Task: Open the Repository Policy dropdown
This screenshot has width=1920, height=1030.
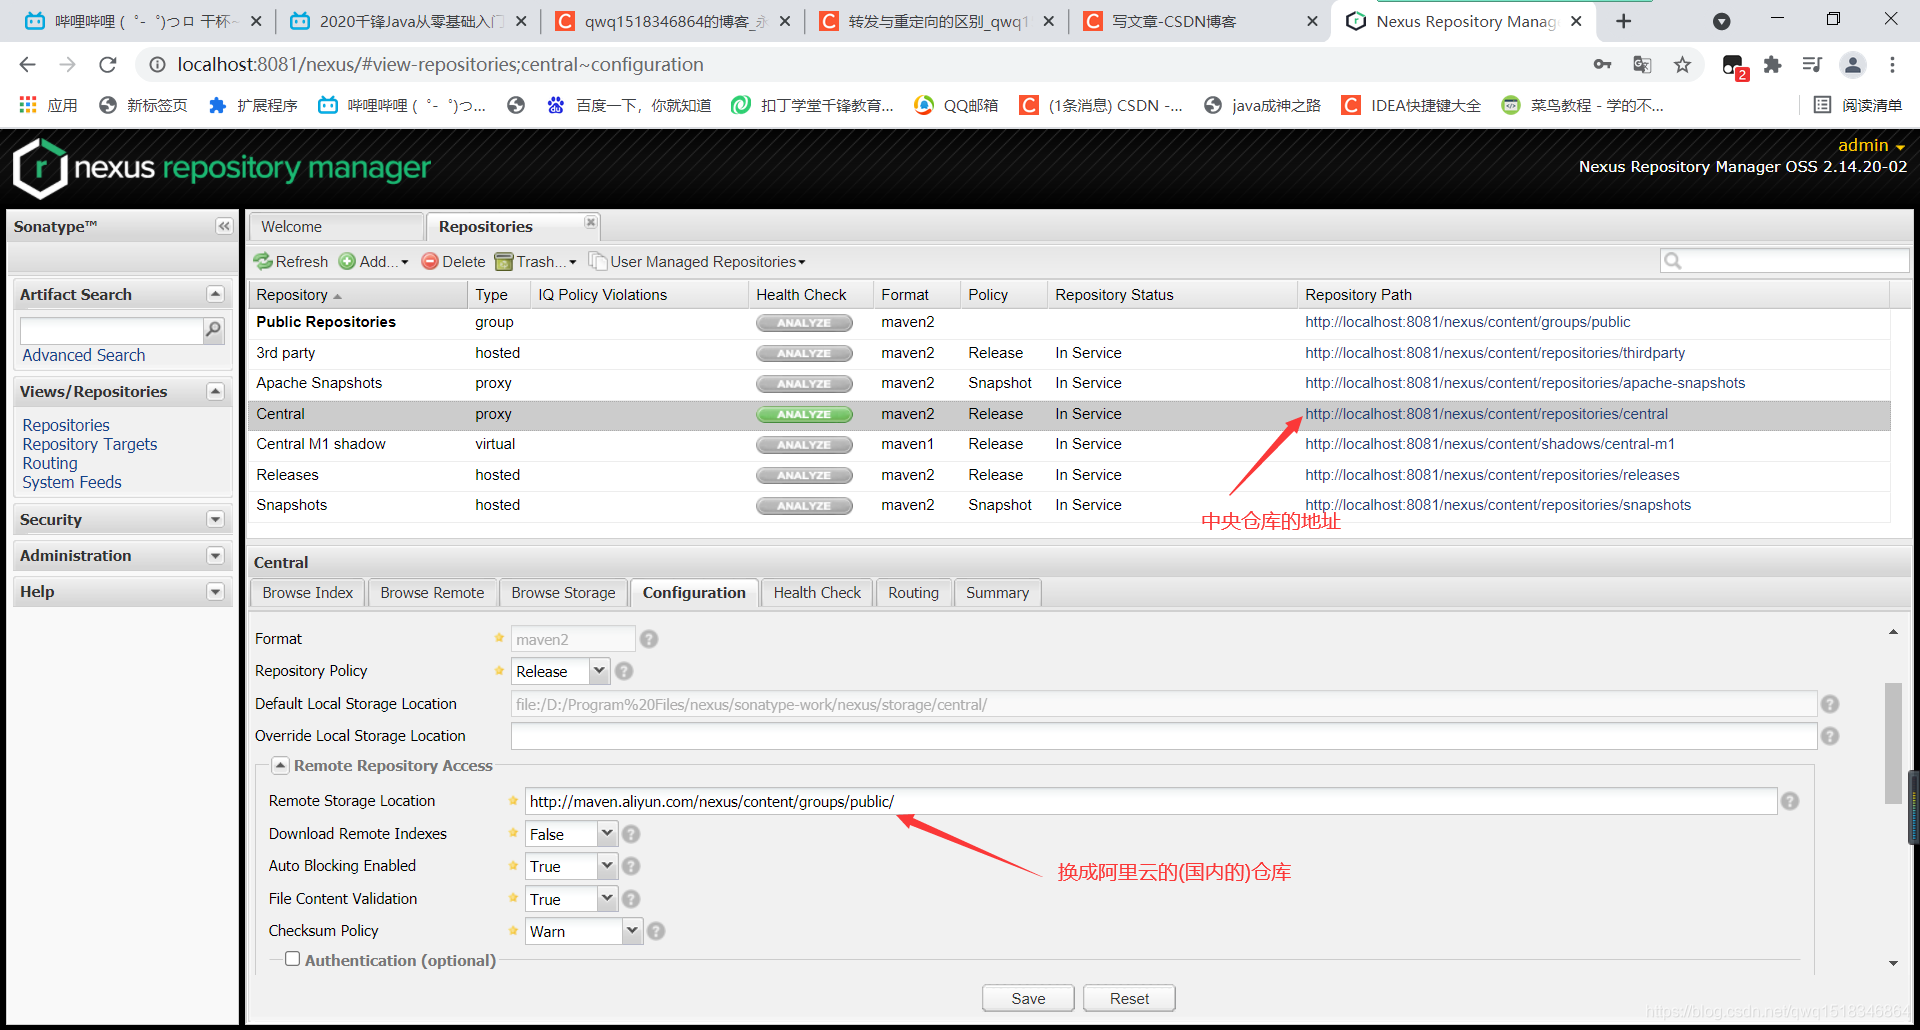Action: point(598,671)
